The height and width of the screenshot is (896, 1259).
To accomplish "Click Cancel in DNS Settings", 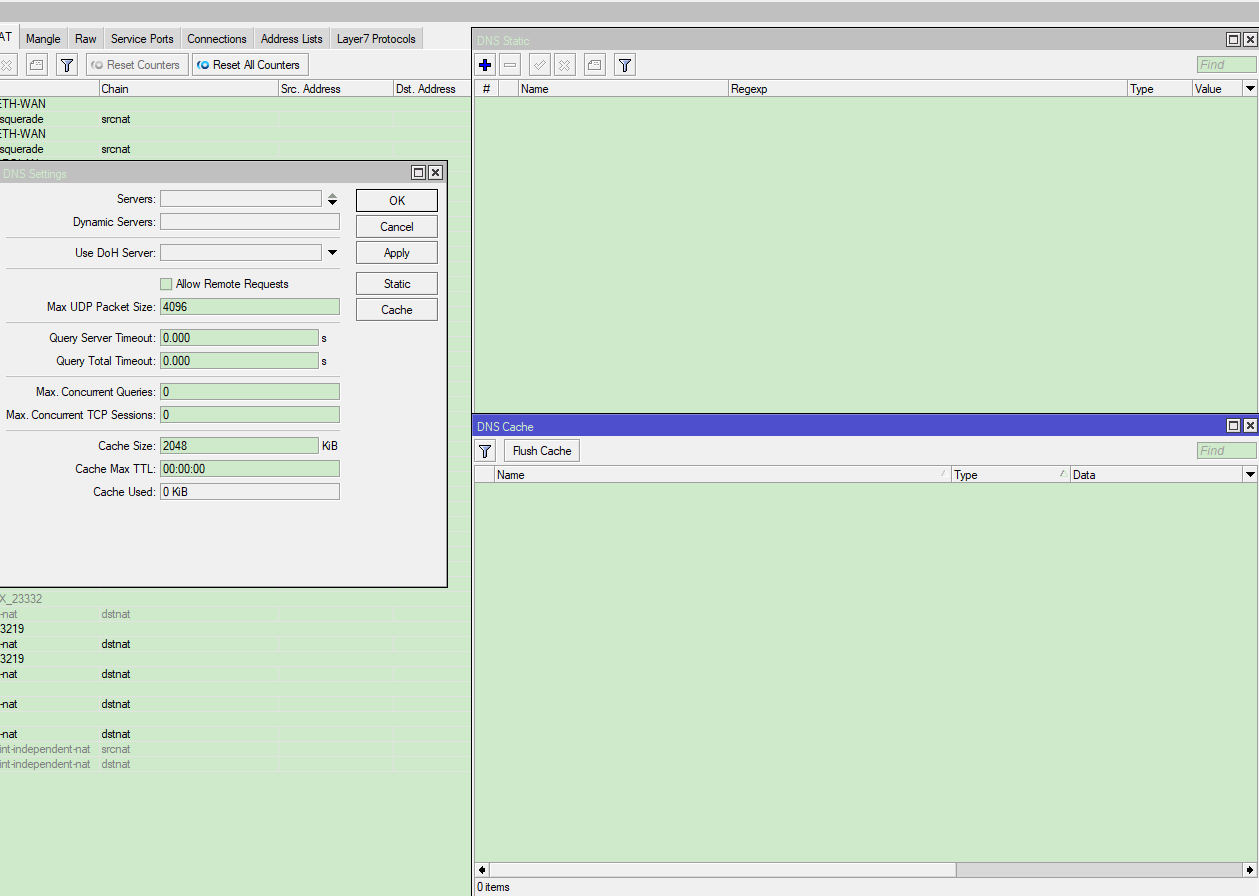I will point(397,227).
